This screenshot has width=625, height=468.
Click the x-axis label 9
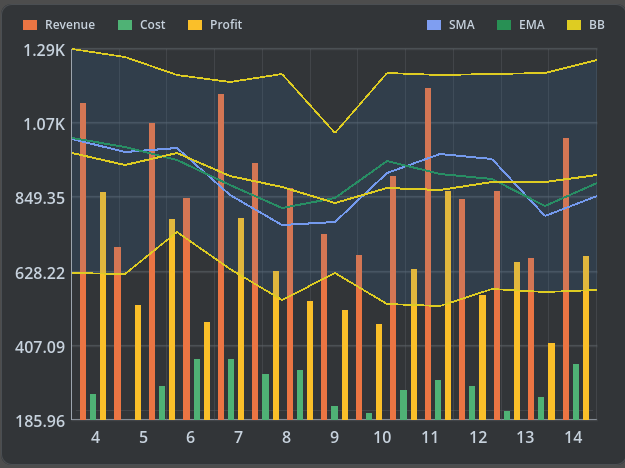pos(334,438)
